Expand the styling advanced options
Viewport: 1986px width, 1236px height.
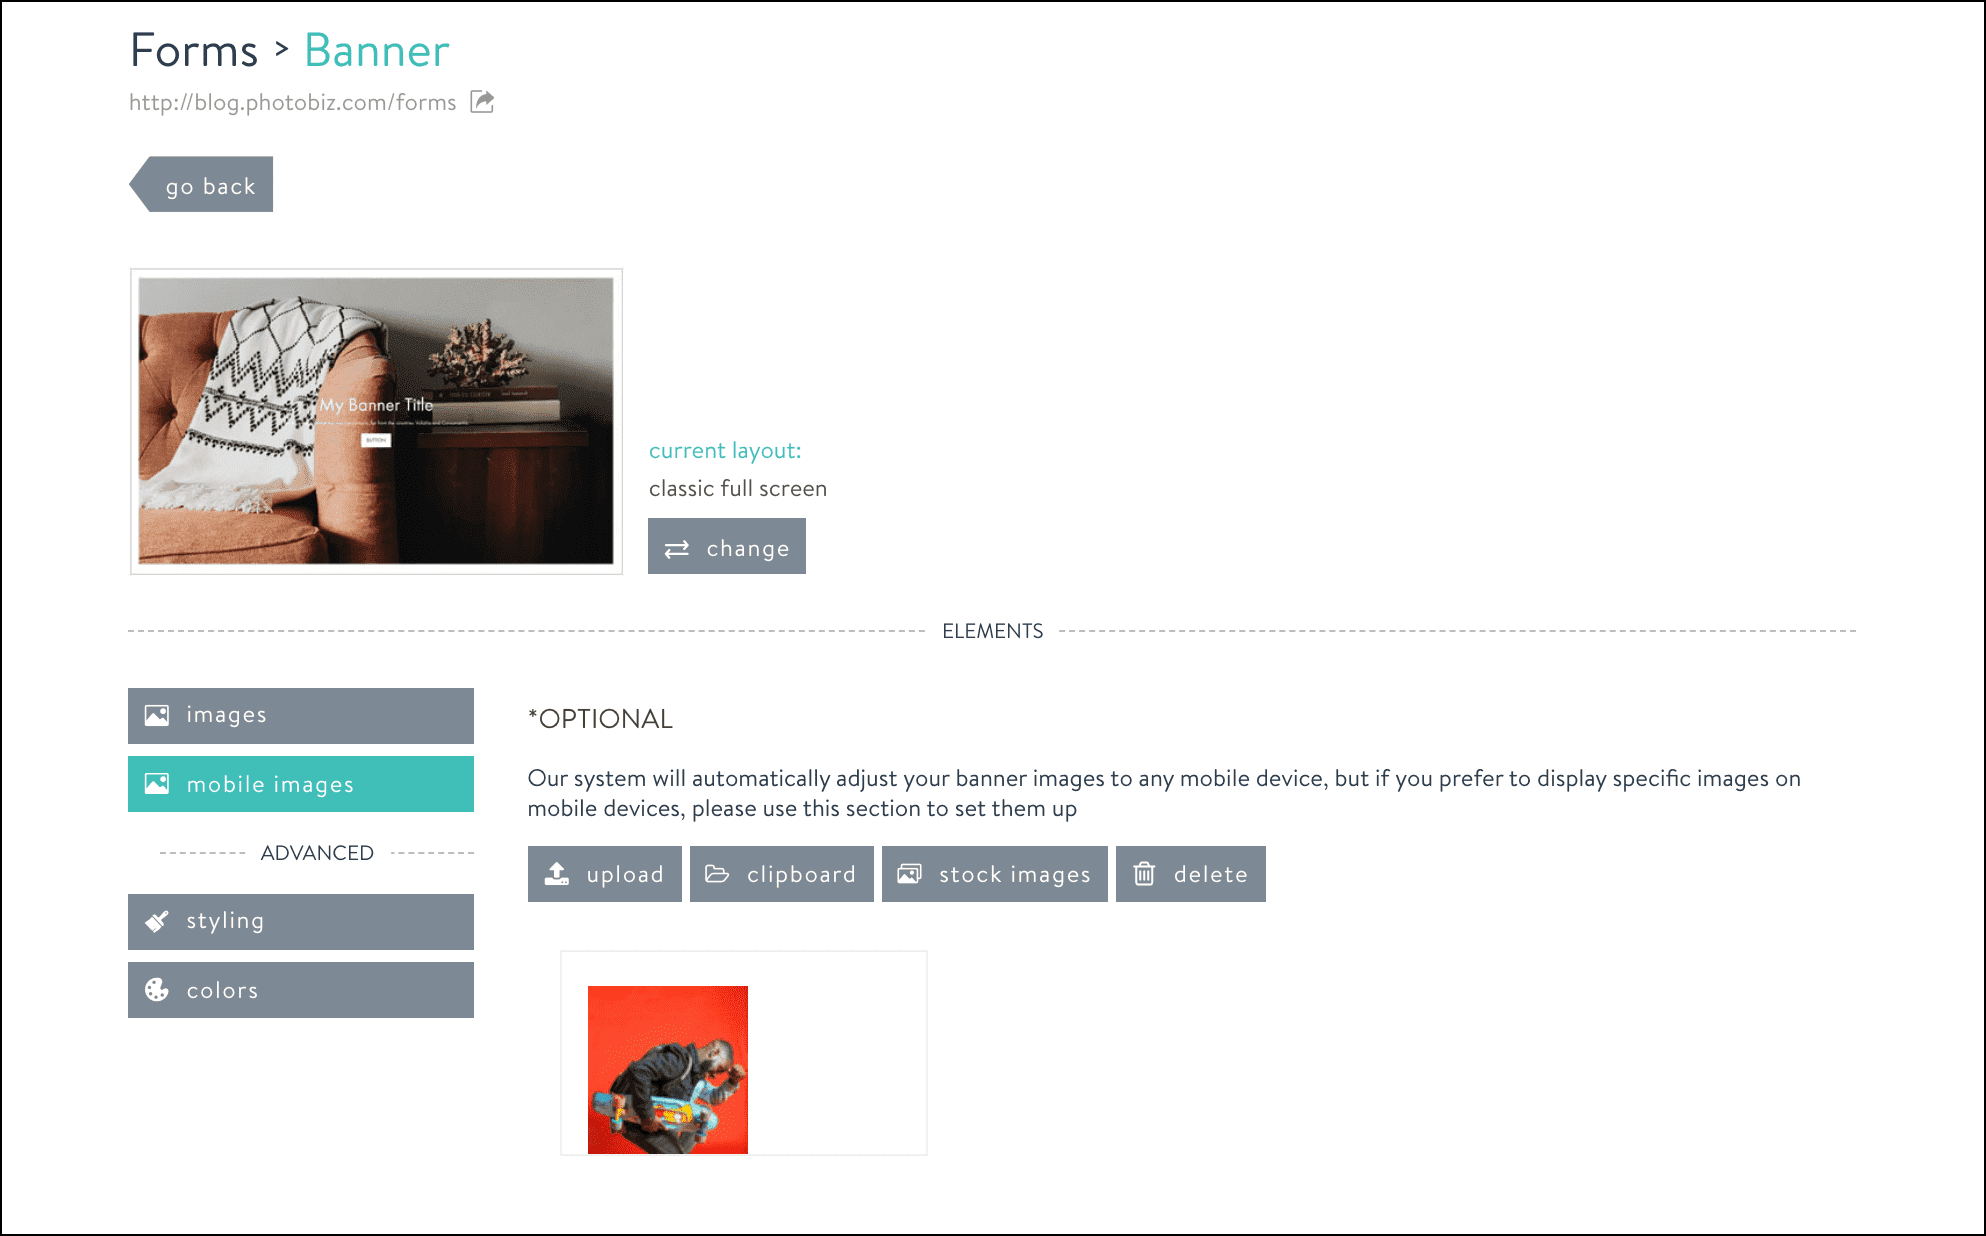tap(300, 920)
